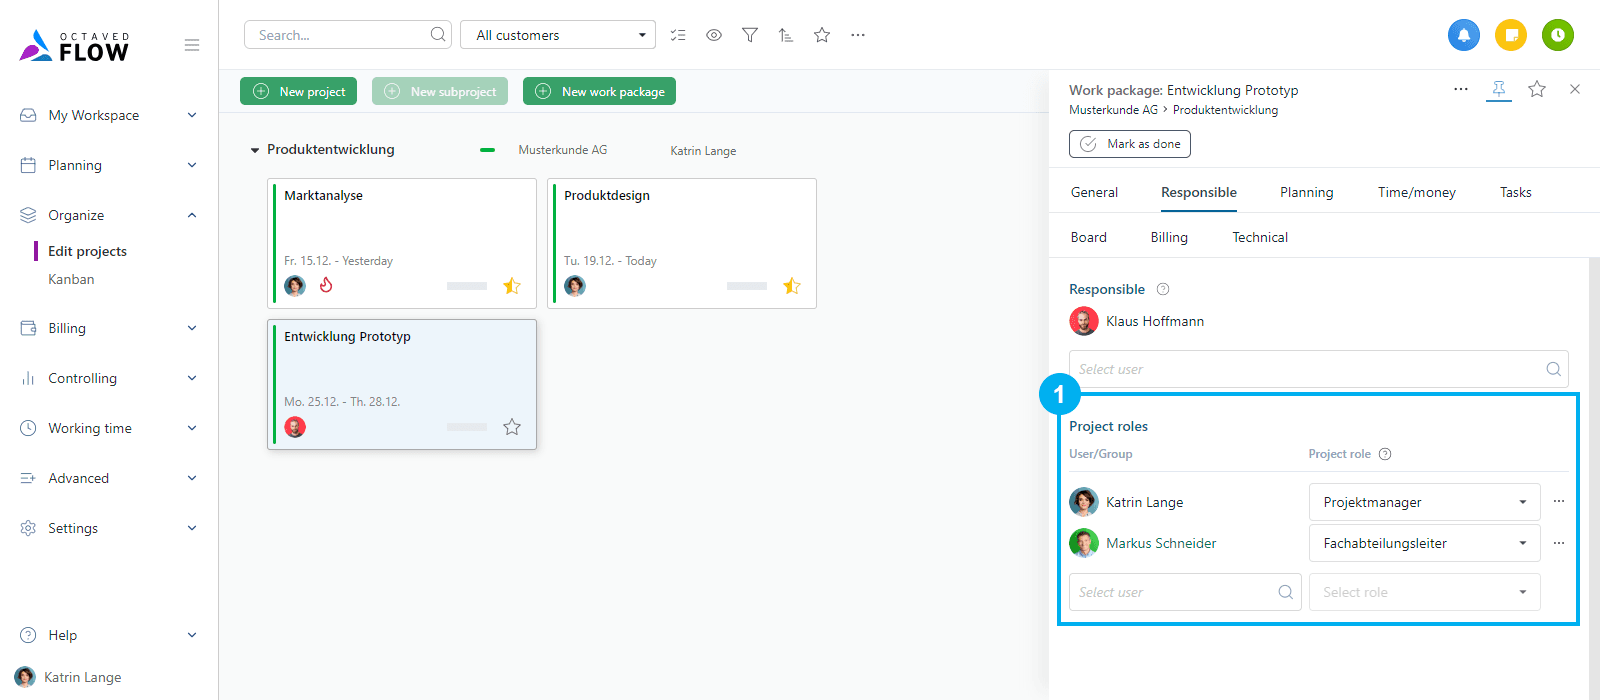Toggle favorite star on Marktanalyse card
Viewport: 1600px width, 700px height.
coord(512,286)
